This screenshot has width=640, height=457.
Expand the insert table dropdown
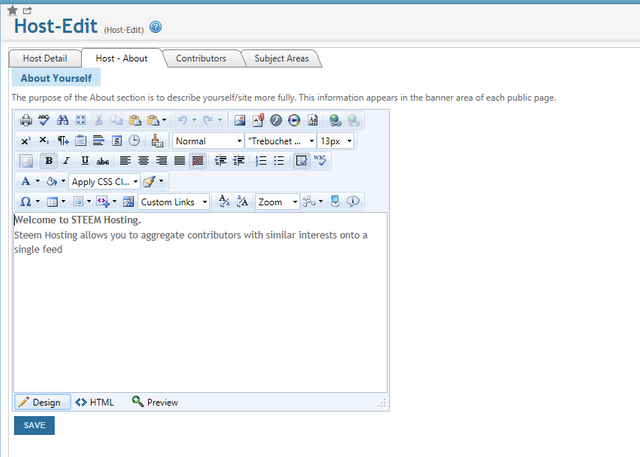[x=63, y=202]
